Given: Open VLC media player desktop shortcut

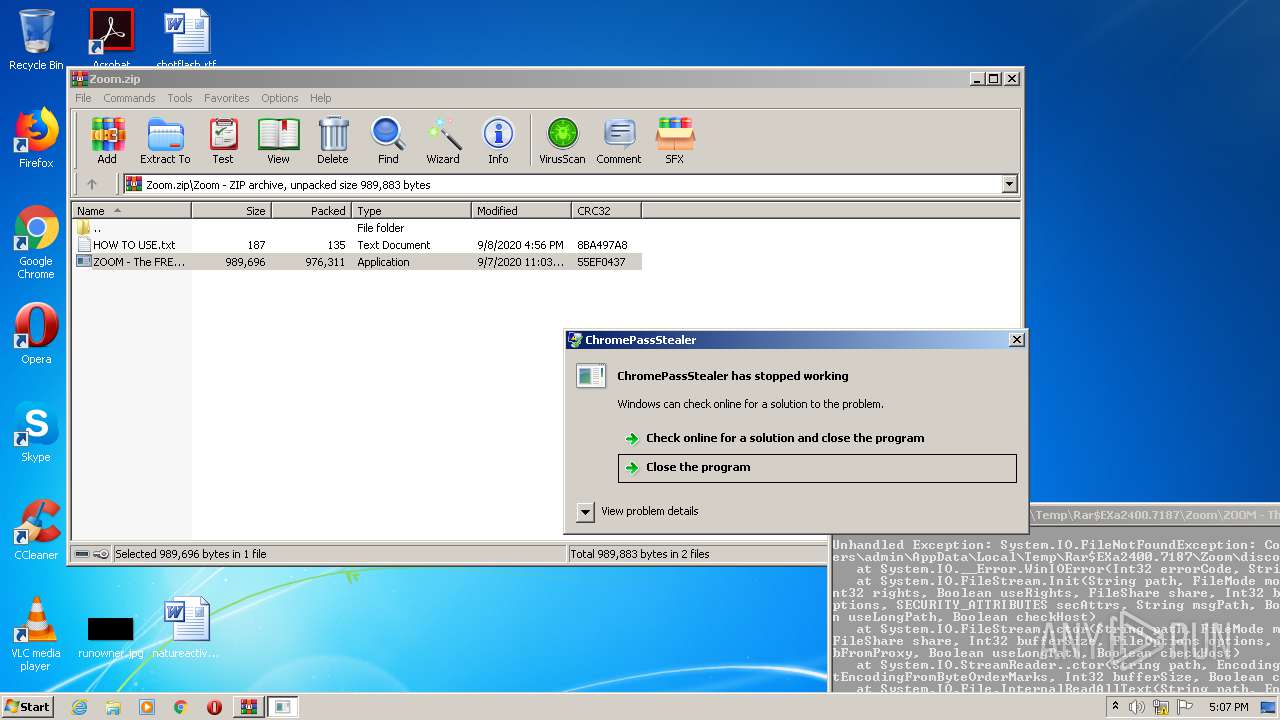Looking at the screenshot, I should [36, 634].
